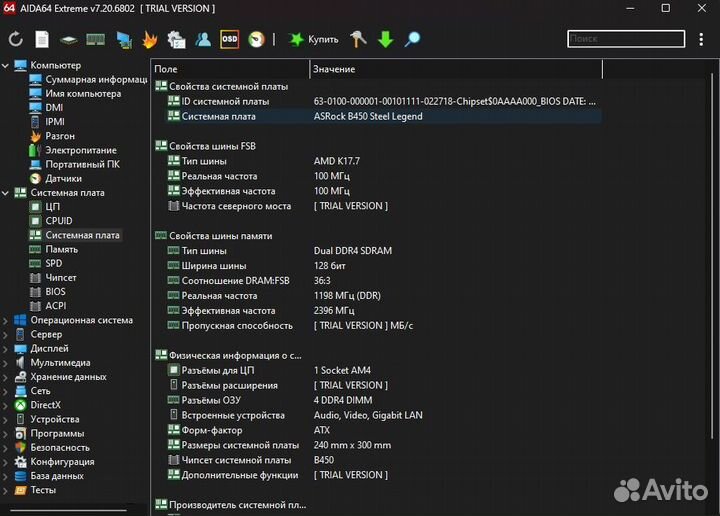The width and height of the screenshot is (720, 516).
Task: Click the user account toolbar icon
Action: tap(203, 39)
